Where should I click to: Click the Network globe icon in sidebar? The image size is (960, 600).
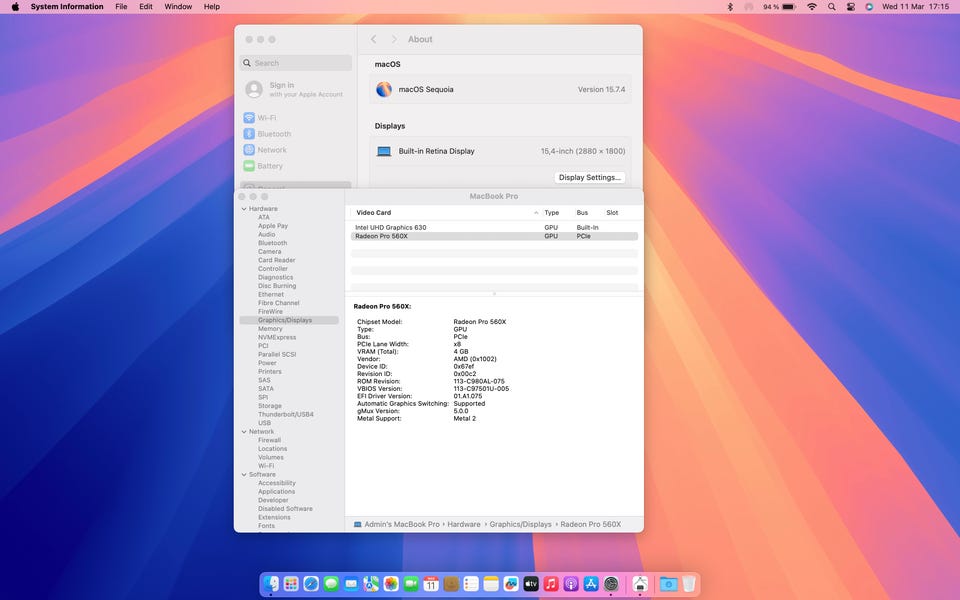pyautogui.click(x=249, y=150)
